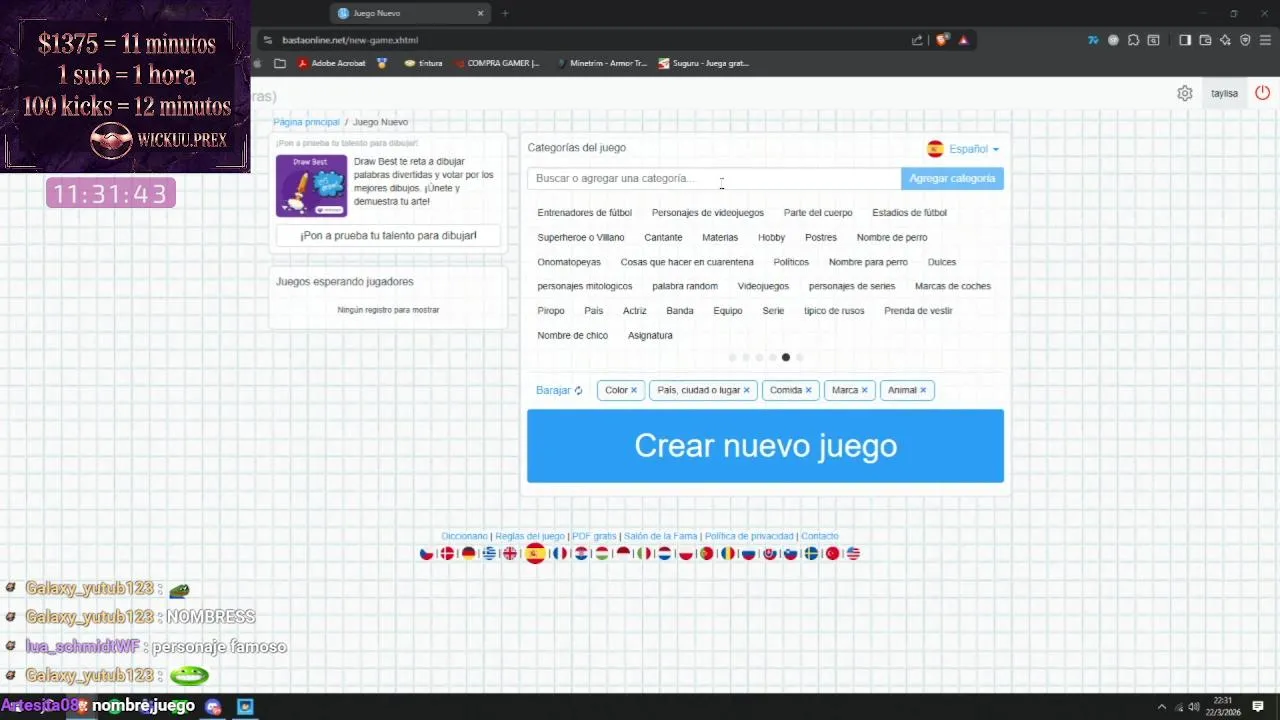Screen dimensions: 1280x720
Task: Select the Romanian flag language
Action: click(x=727, y=554)
